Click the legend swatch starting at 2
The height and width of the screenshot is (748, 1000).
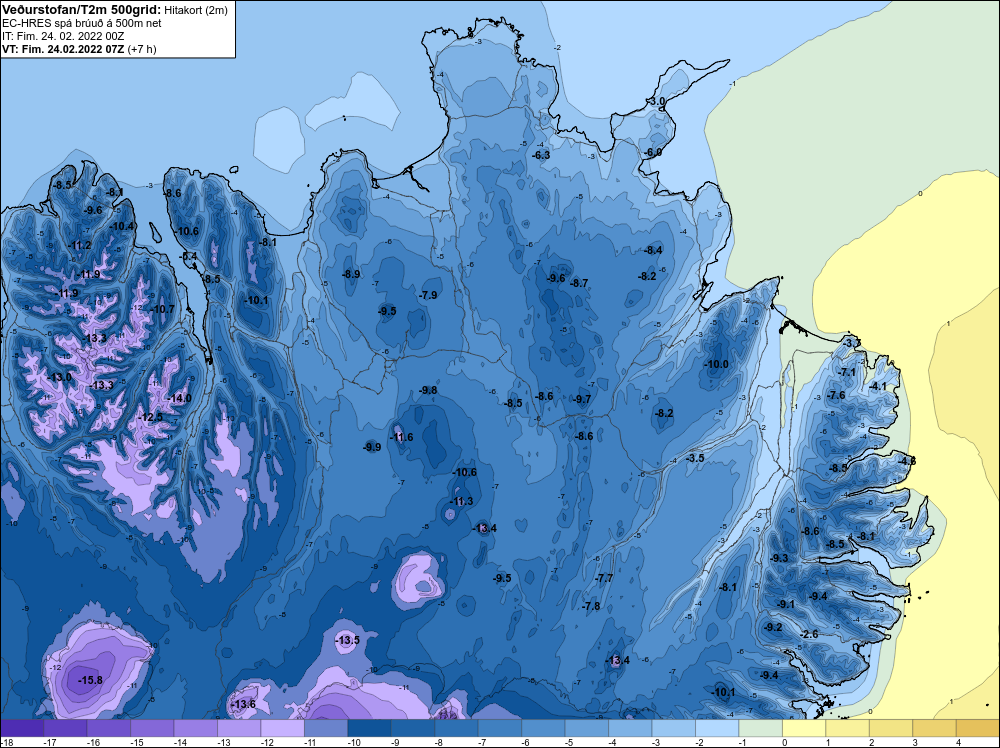(x=890, y=729)
